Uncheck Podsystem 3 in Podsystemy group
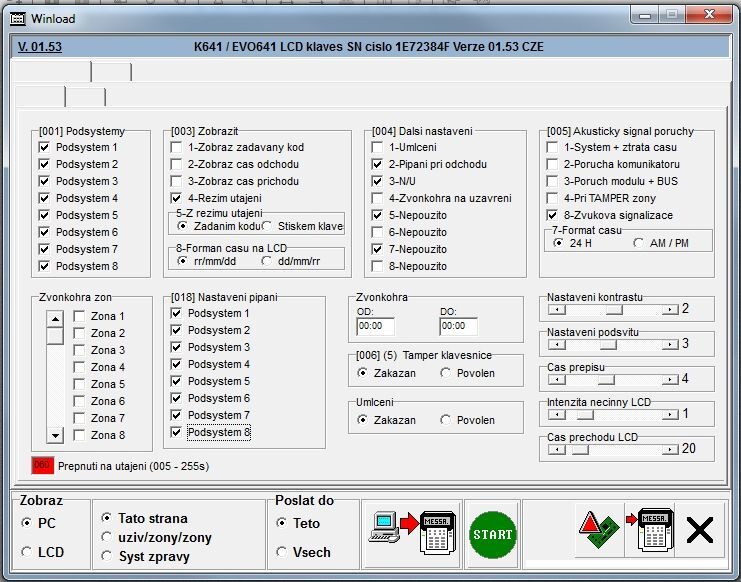Image resolution: width=741 pixels, height=582 pixels. 44,181
